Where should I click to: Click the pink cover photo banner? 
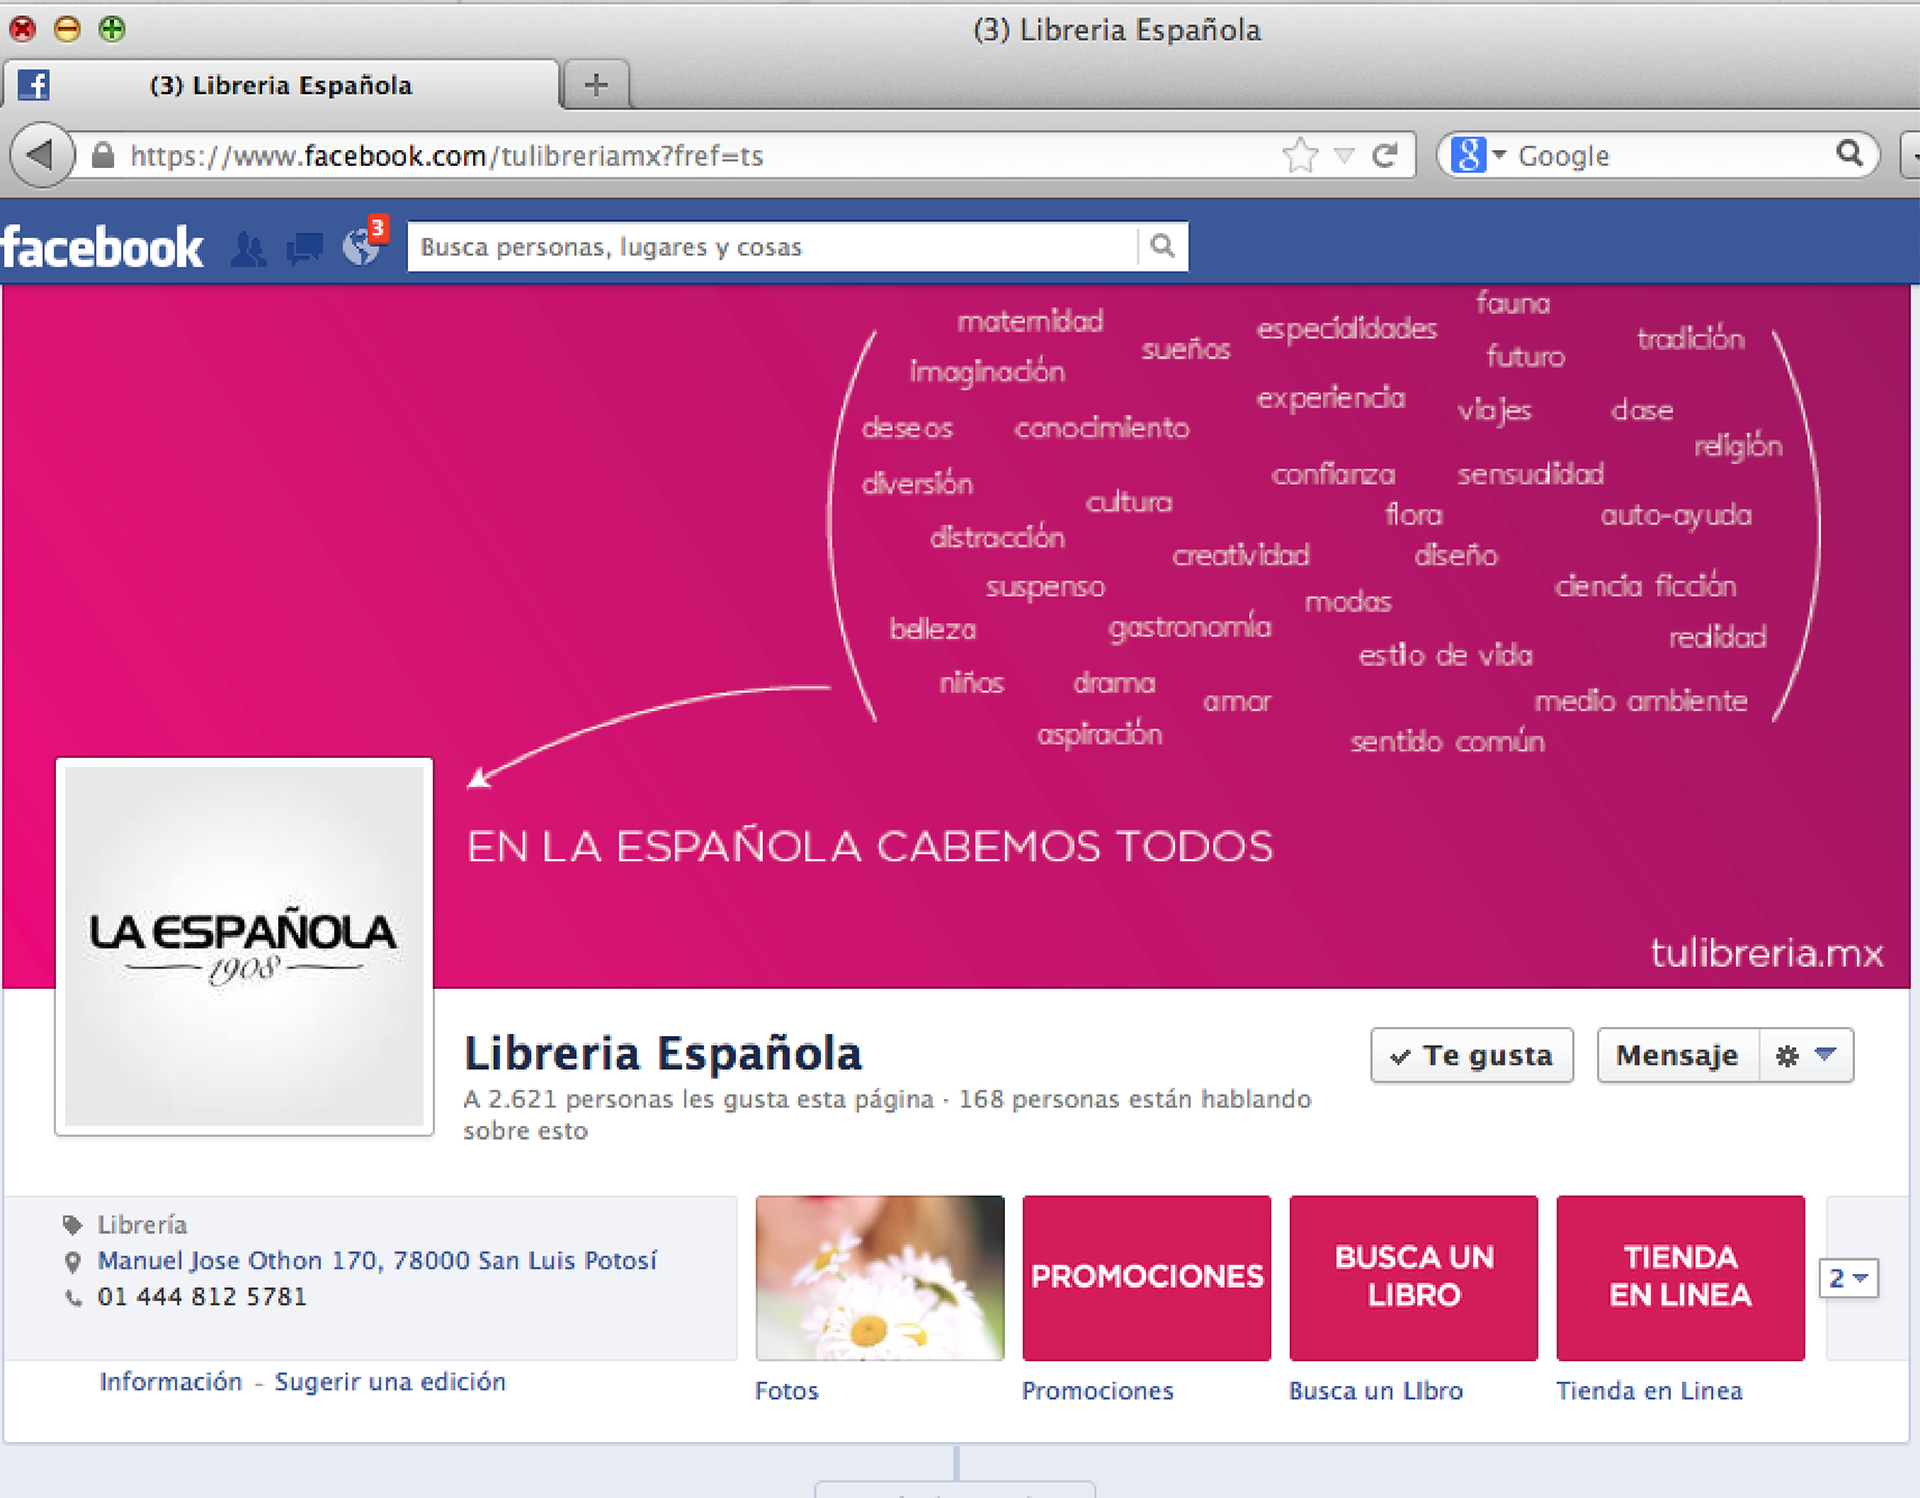tap(955, 637)
